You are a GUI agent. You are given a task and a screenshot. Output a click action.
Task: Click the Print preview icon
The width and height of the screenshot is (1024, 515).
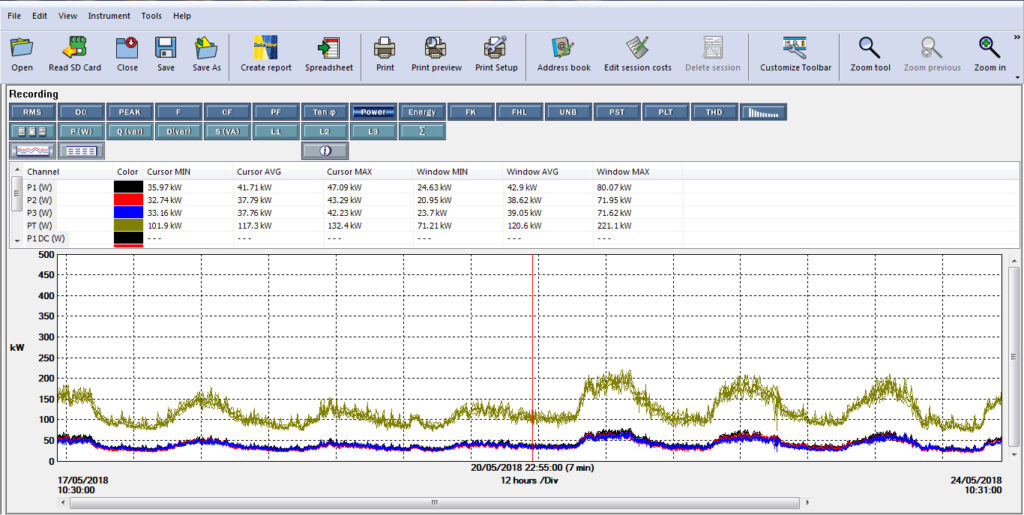436,48
